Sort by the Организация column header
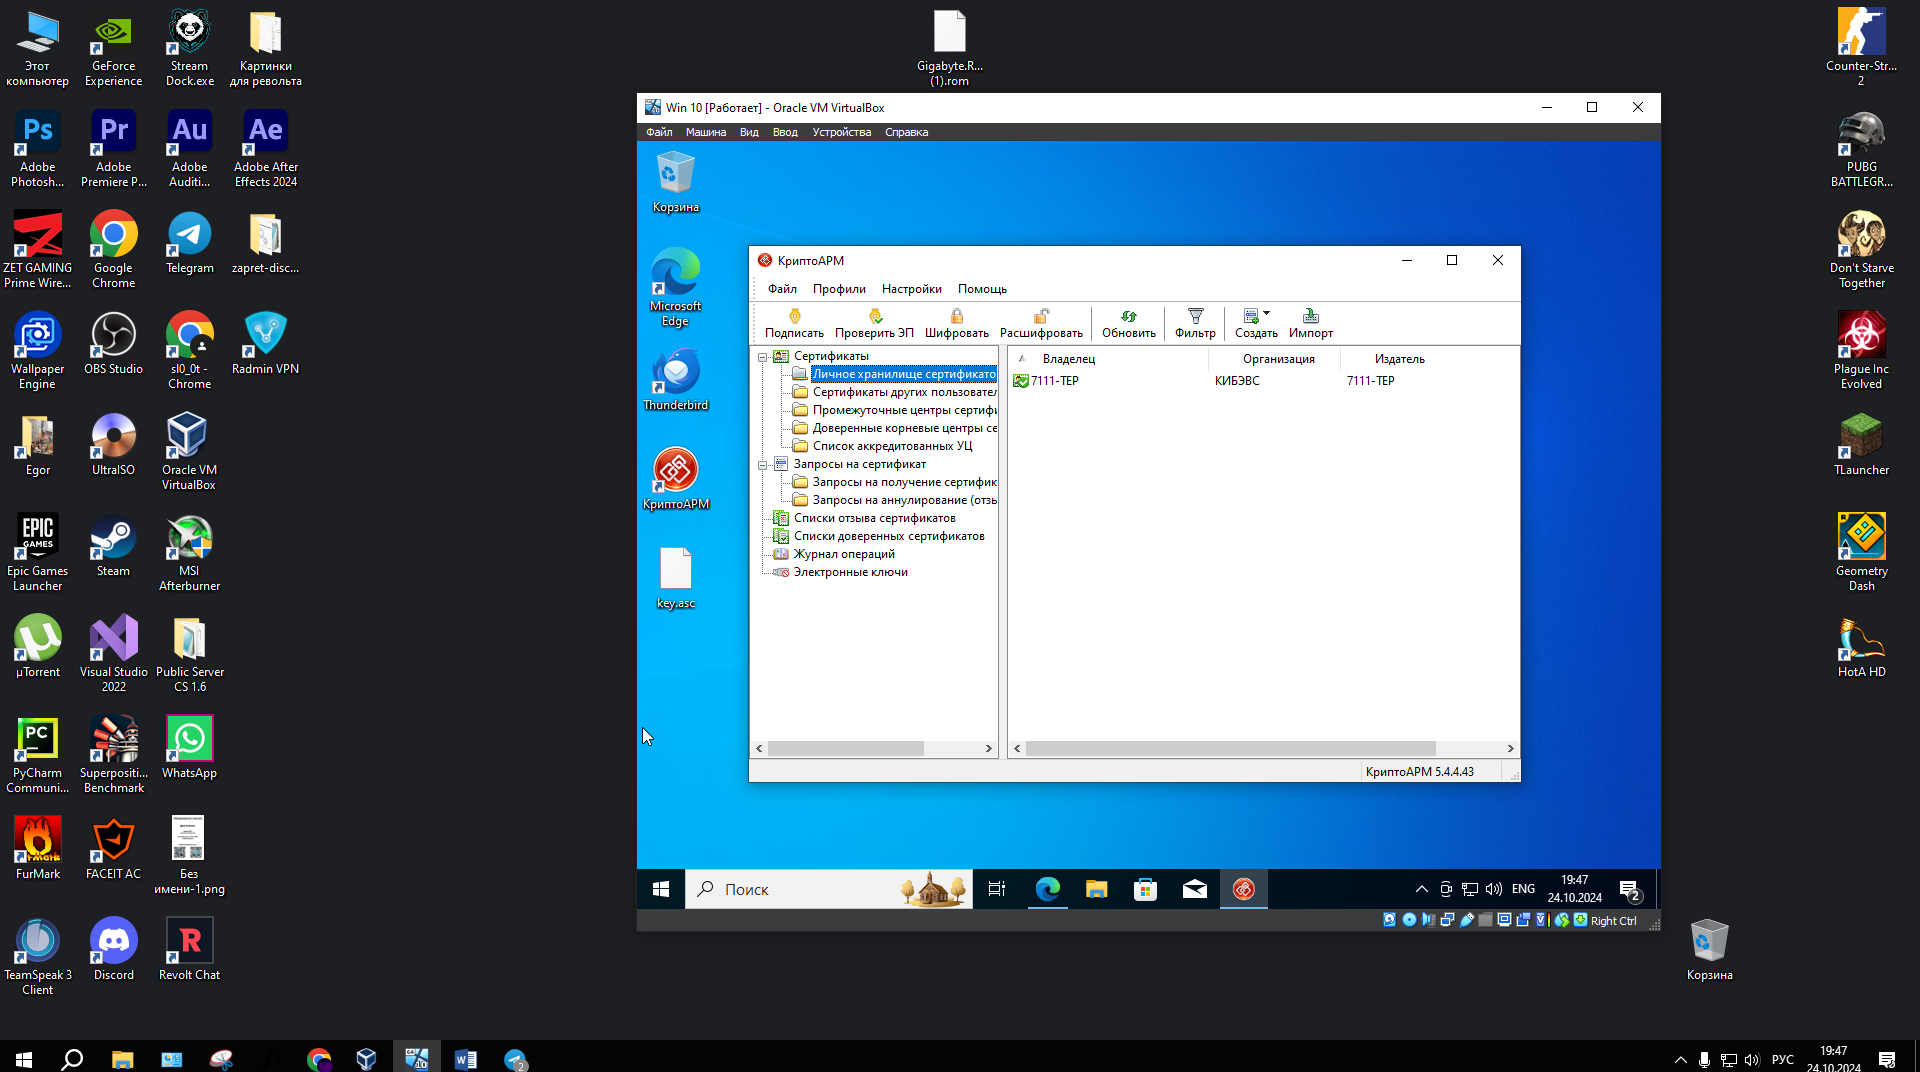Viewport: 1920px width, 1072px height. tap(1278, 359)
